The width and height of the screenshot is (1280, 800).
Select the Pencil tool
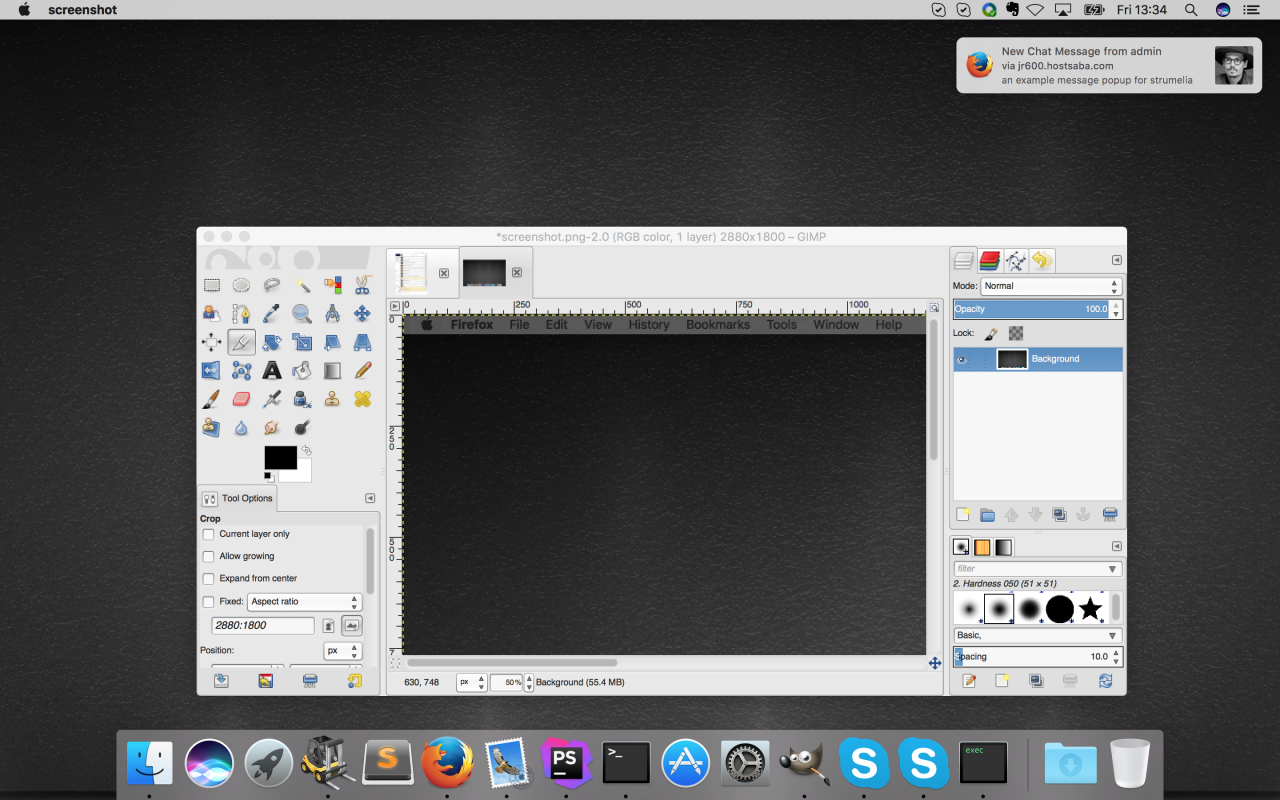click(x=363, y=371)
